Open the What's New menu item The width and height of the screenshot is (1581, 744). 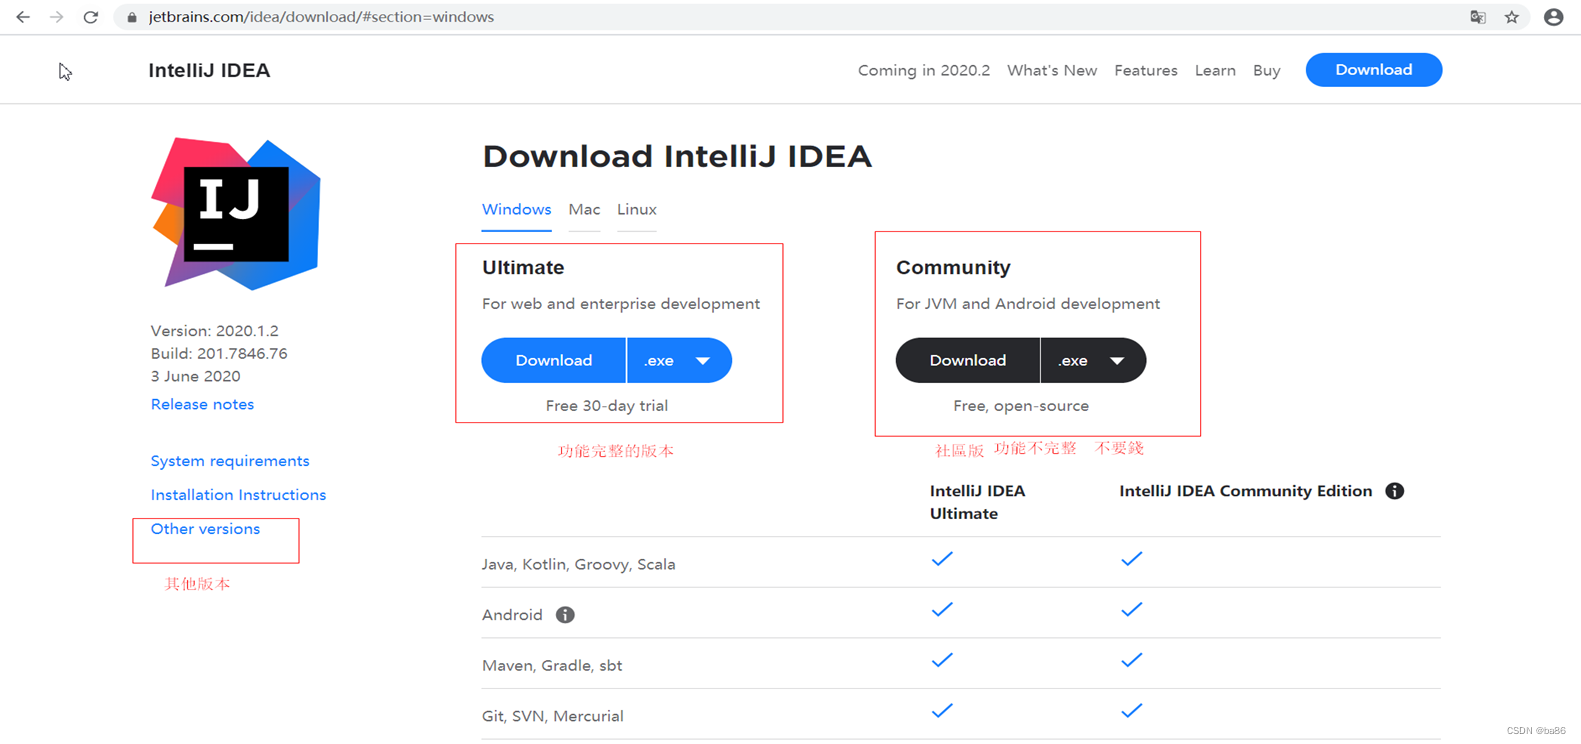point(1052,70)
